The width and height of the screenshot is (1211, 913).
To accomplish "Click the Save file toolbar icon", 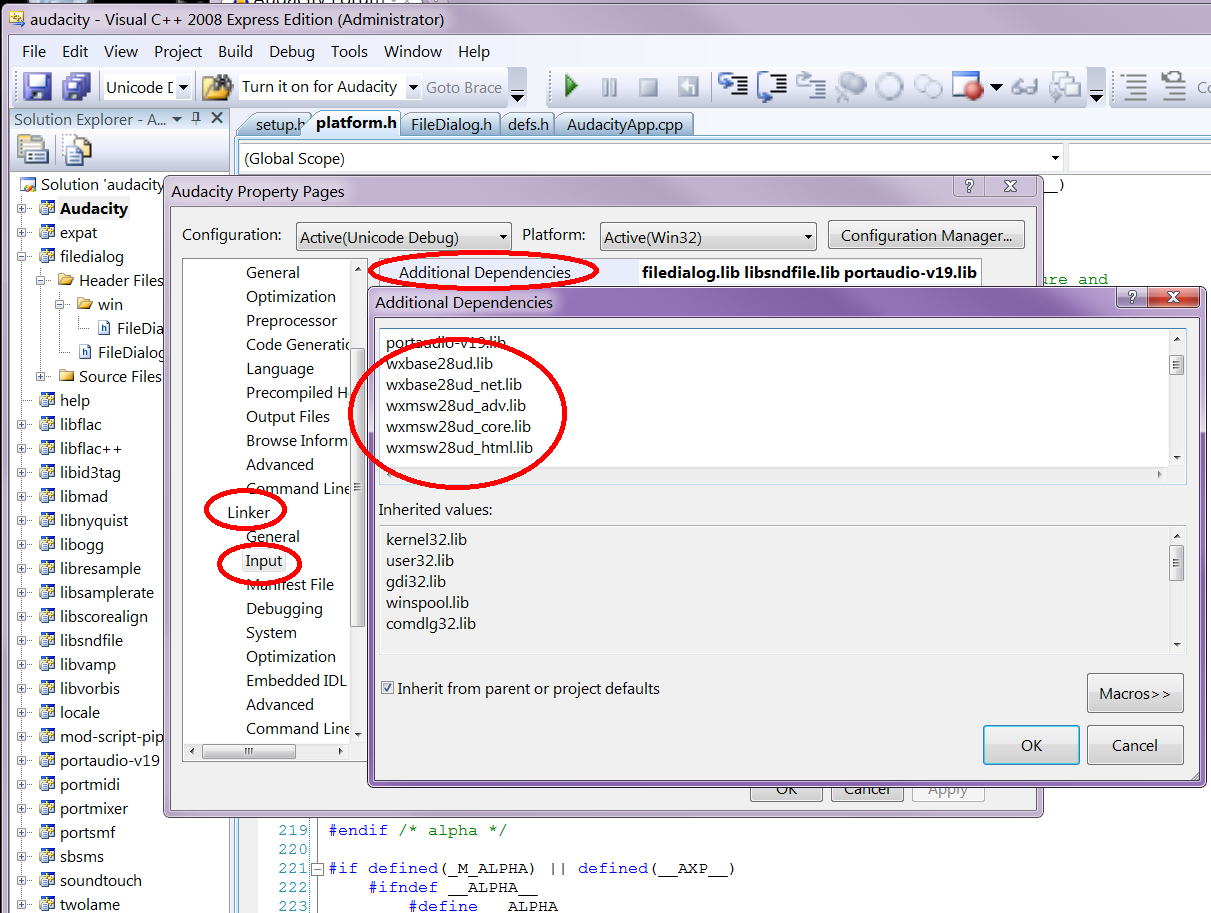I will pyautogui.click(x=38, y=87).
